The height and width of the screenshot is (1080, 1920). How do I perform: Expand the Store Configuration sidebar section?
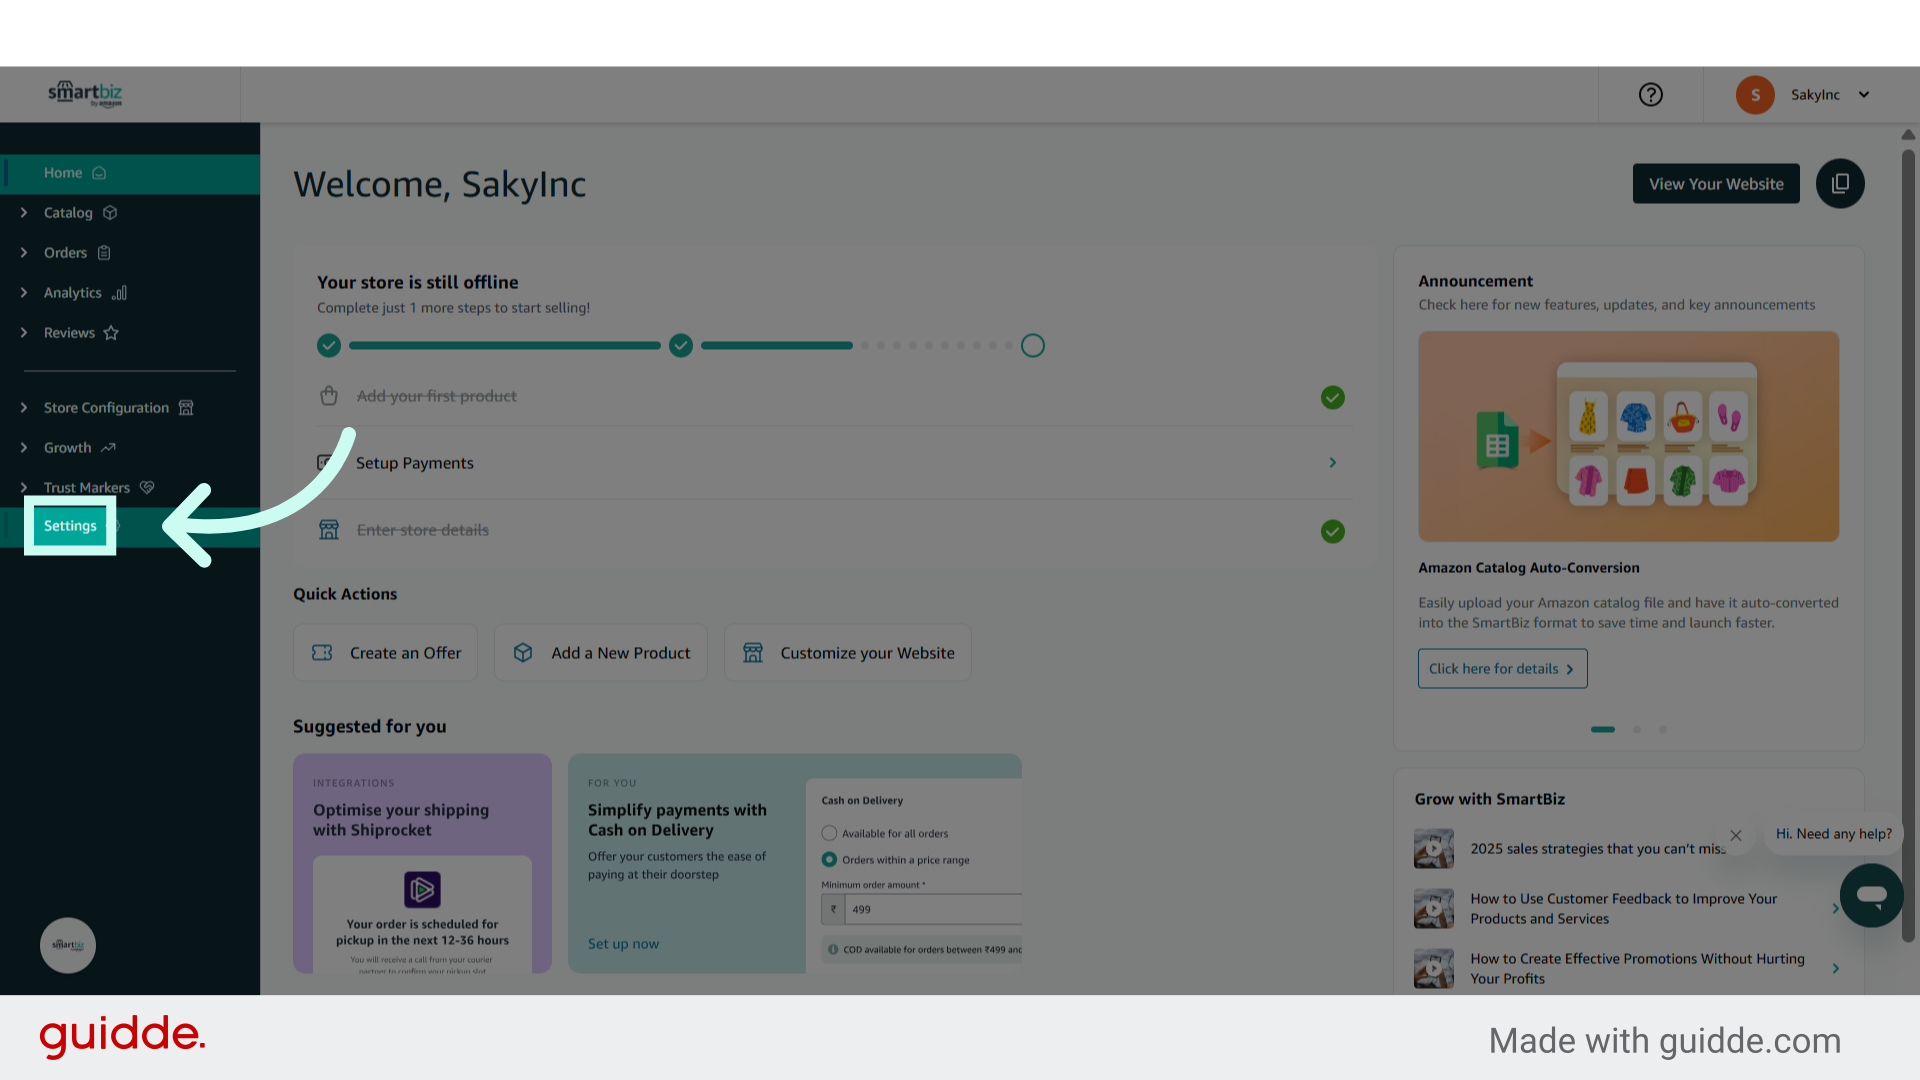coord(106,408)
